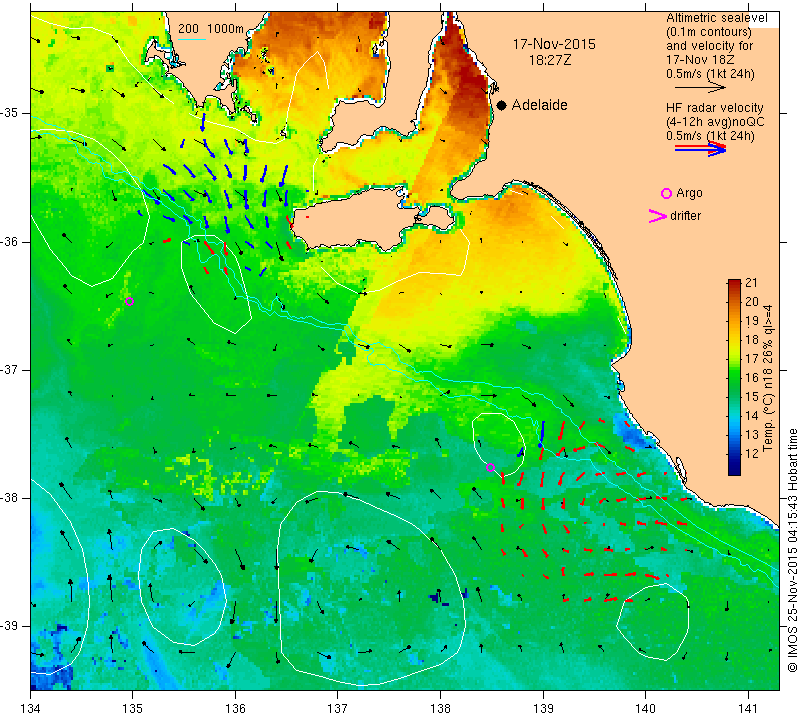Click the latitude label -39

[9, 626]
